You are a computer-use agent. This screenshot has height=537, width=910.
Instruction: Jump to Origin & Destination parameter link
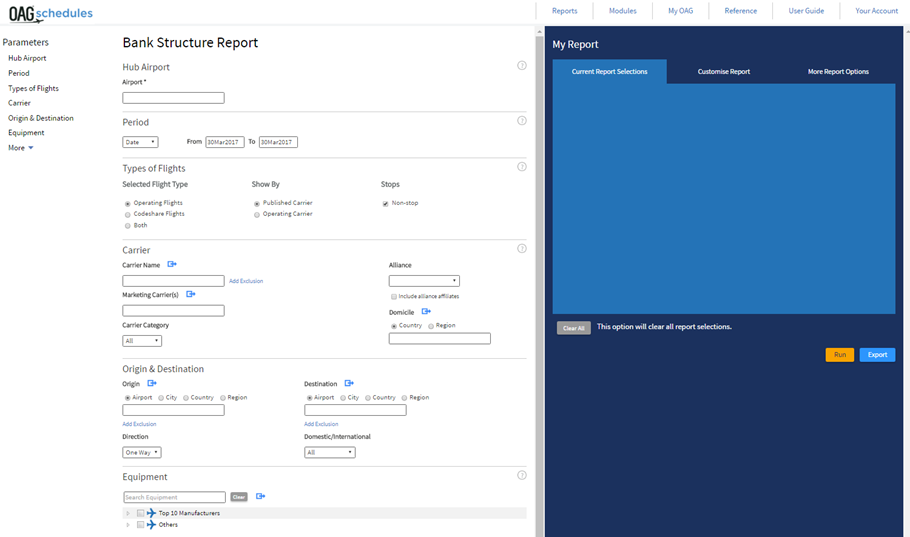tap(41, 118)
